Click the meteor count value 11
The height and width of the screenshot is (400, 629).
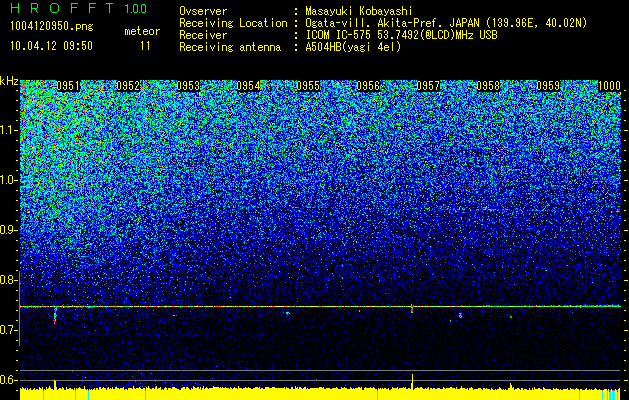[145, 46]
